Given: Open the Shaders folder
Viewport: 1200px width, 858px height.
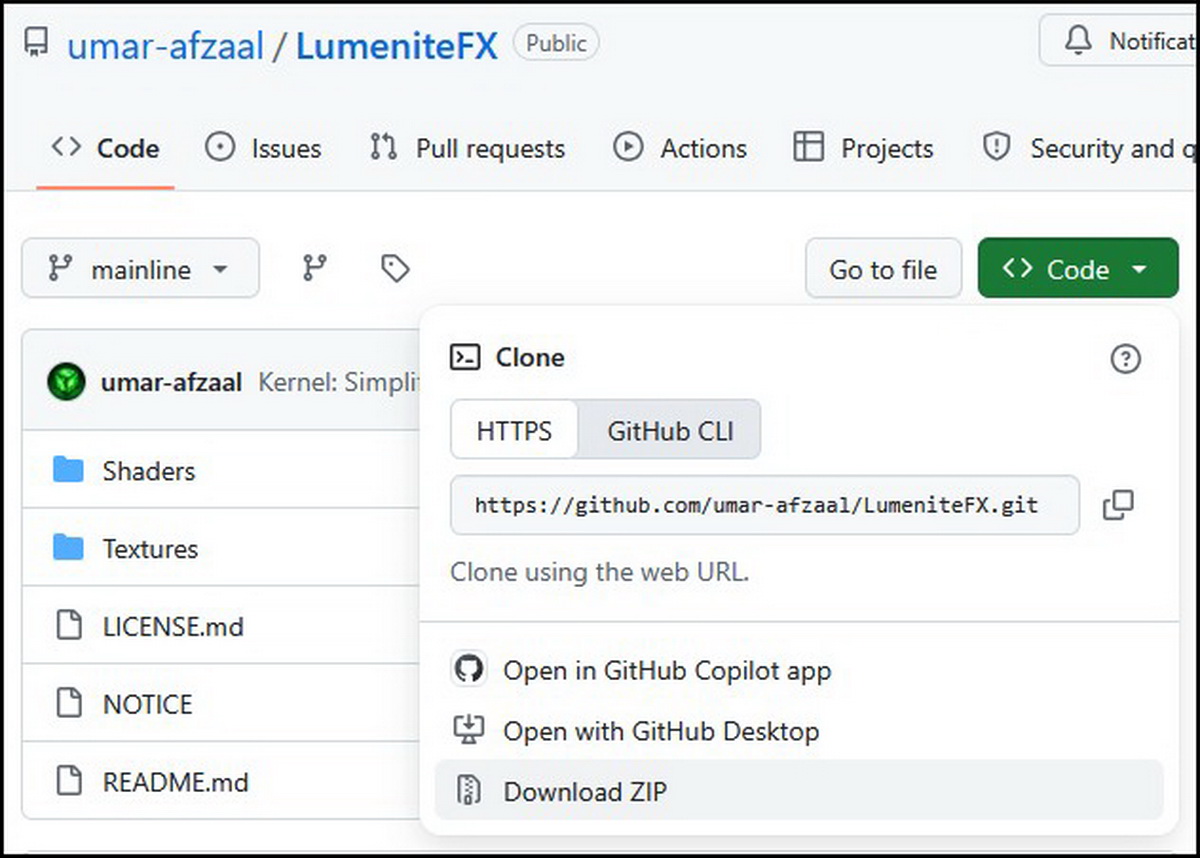Looking at the screenshot, I should tap(149, 470).
